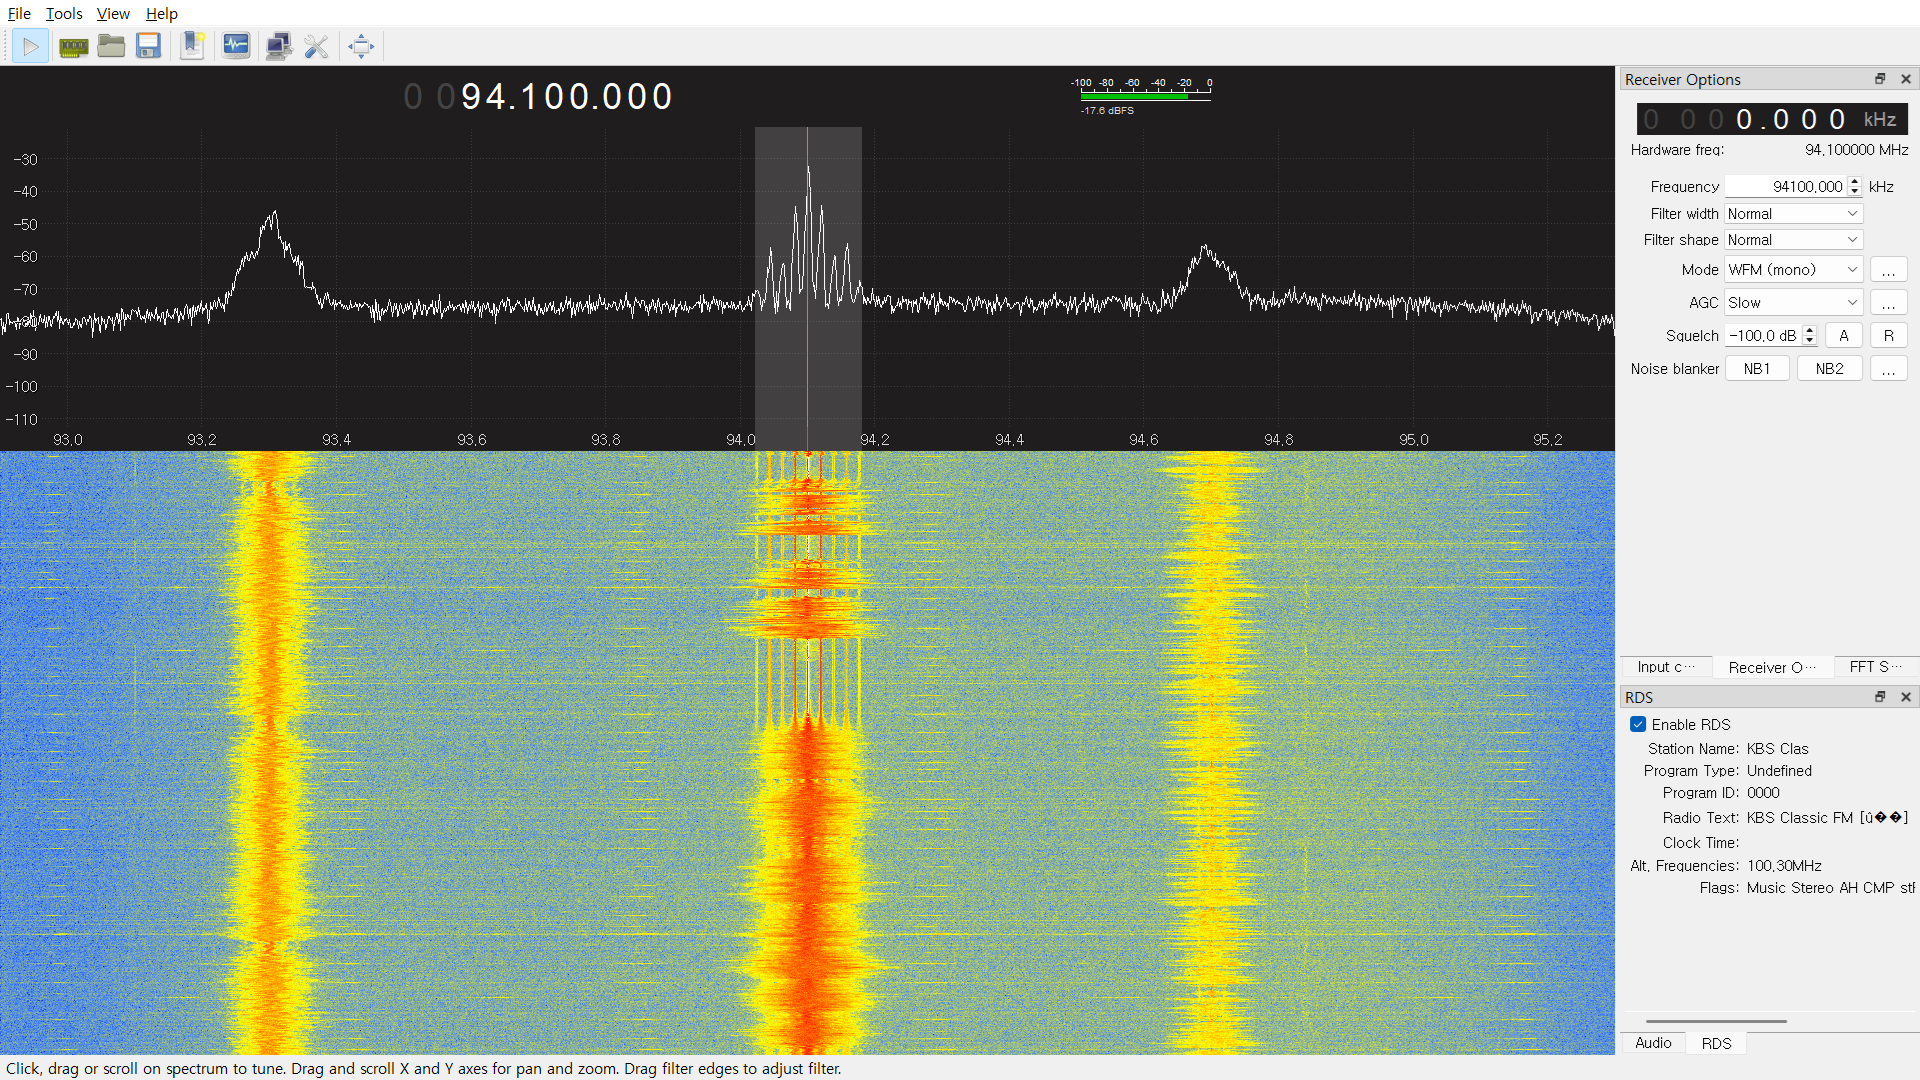Uncheck the Enable RDS checkbox
Screen dimensions: 1920x1080
coord(1638,724)
